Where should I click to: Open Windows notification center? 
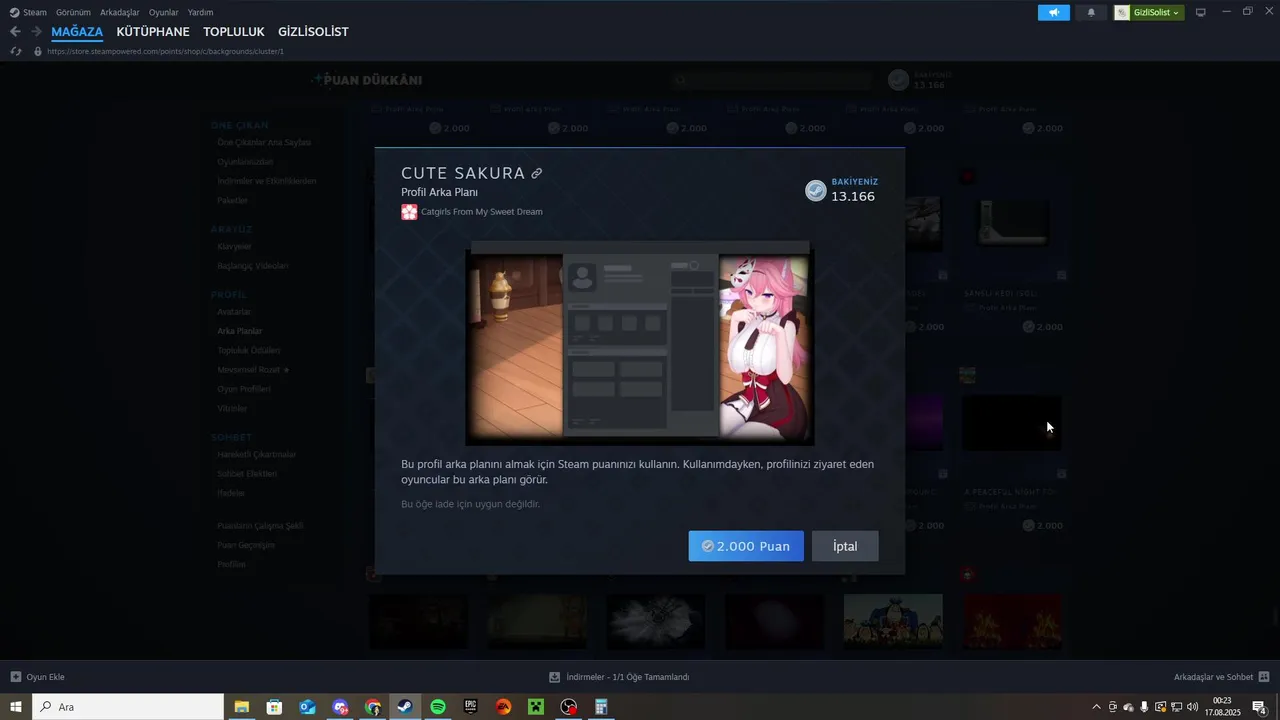(x=1260, y=707)
